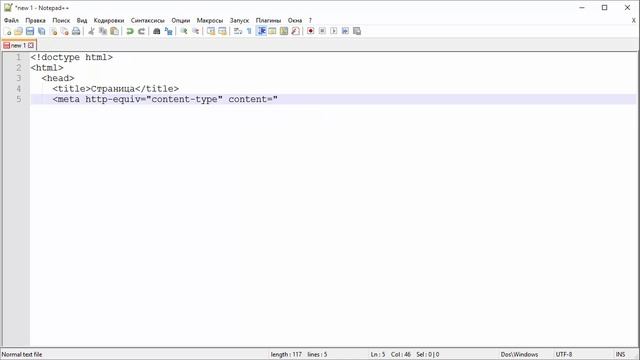The height and width of the screenshot is (360, 640).
Task: Save the current file via toolbar
Action: 30,31
